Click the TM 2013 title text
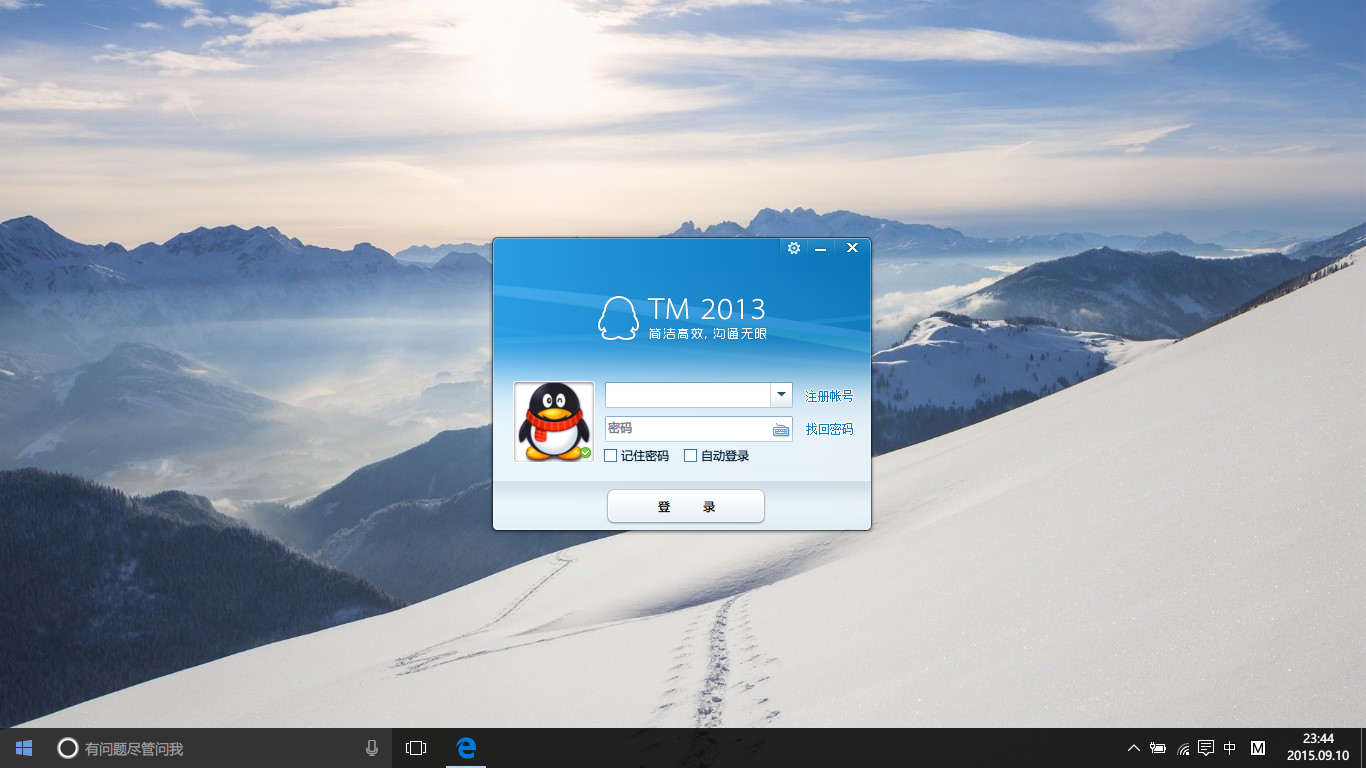Image resolution: width=1366 pixels, height=768 pixels. pos(706,308)
